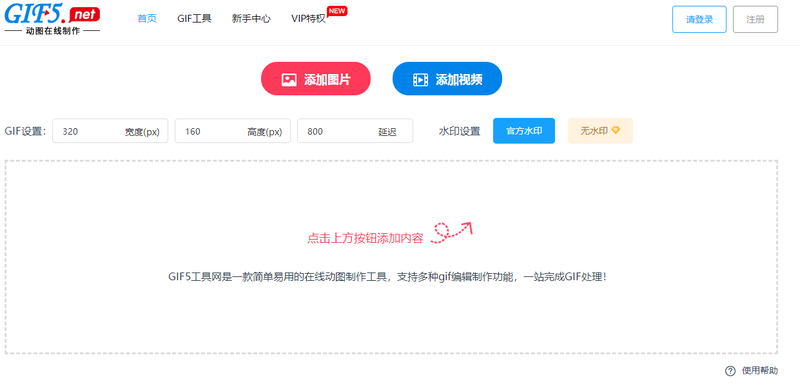Click the GIF5工具网 description sentence
800x391 pixels.
(x=388, y=277)
